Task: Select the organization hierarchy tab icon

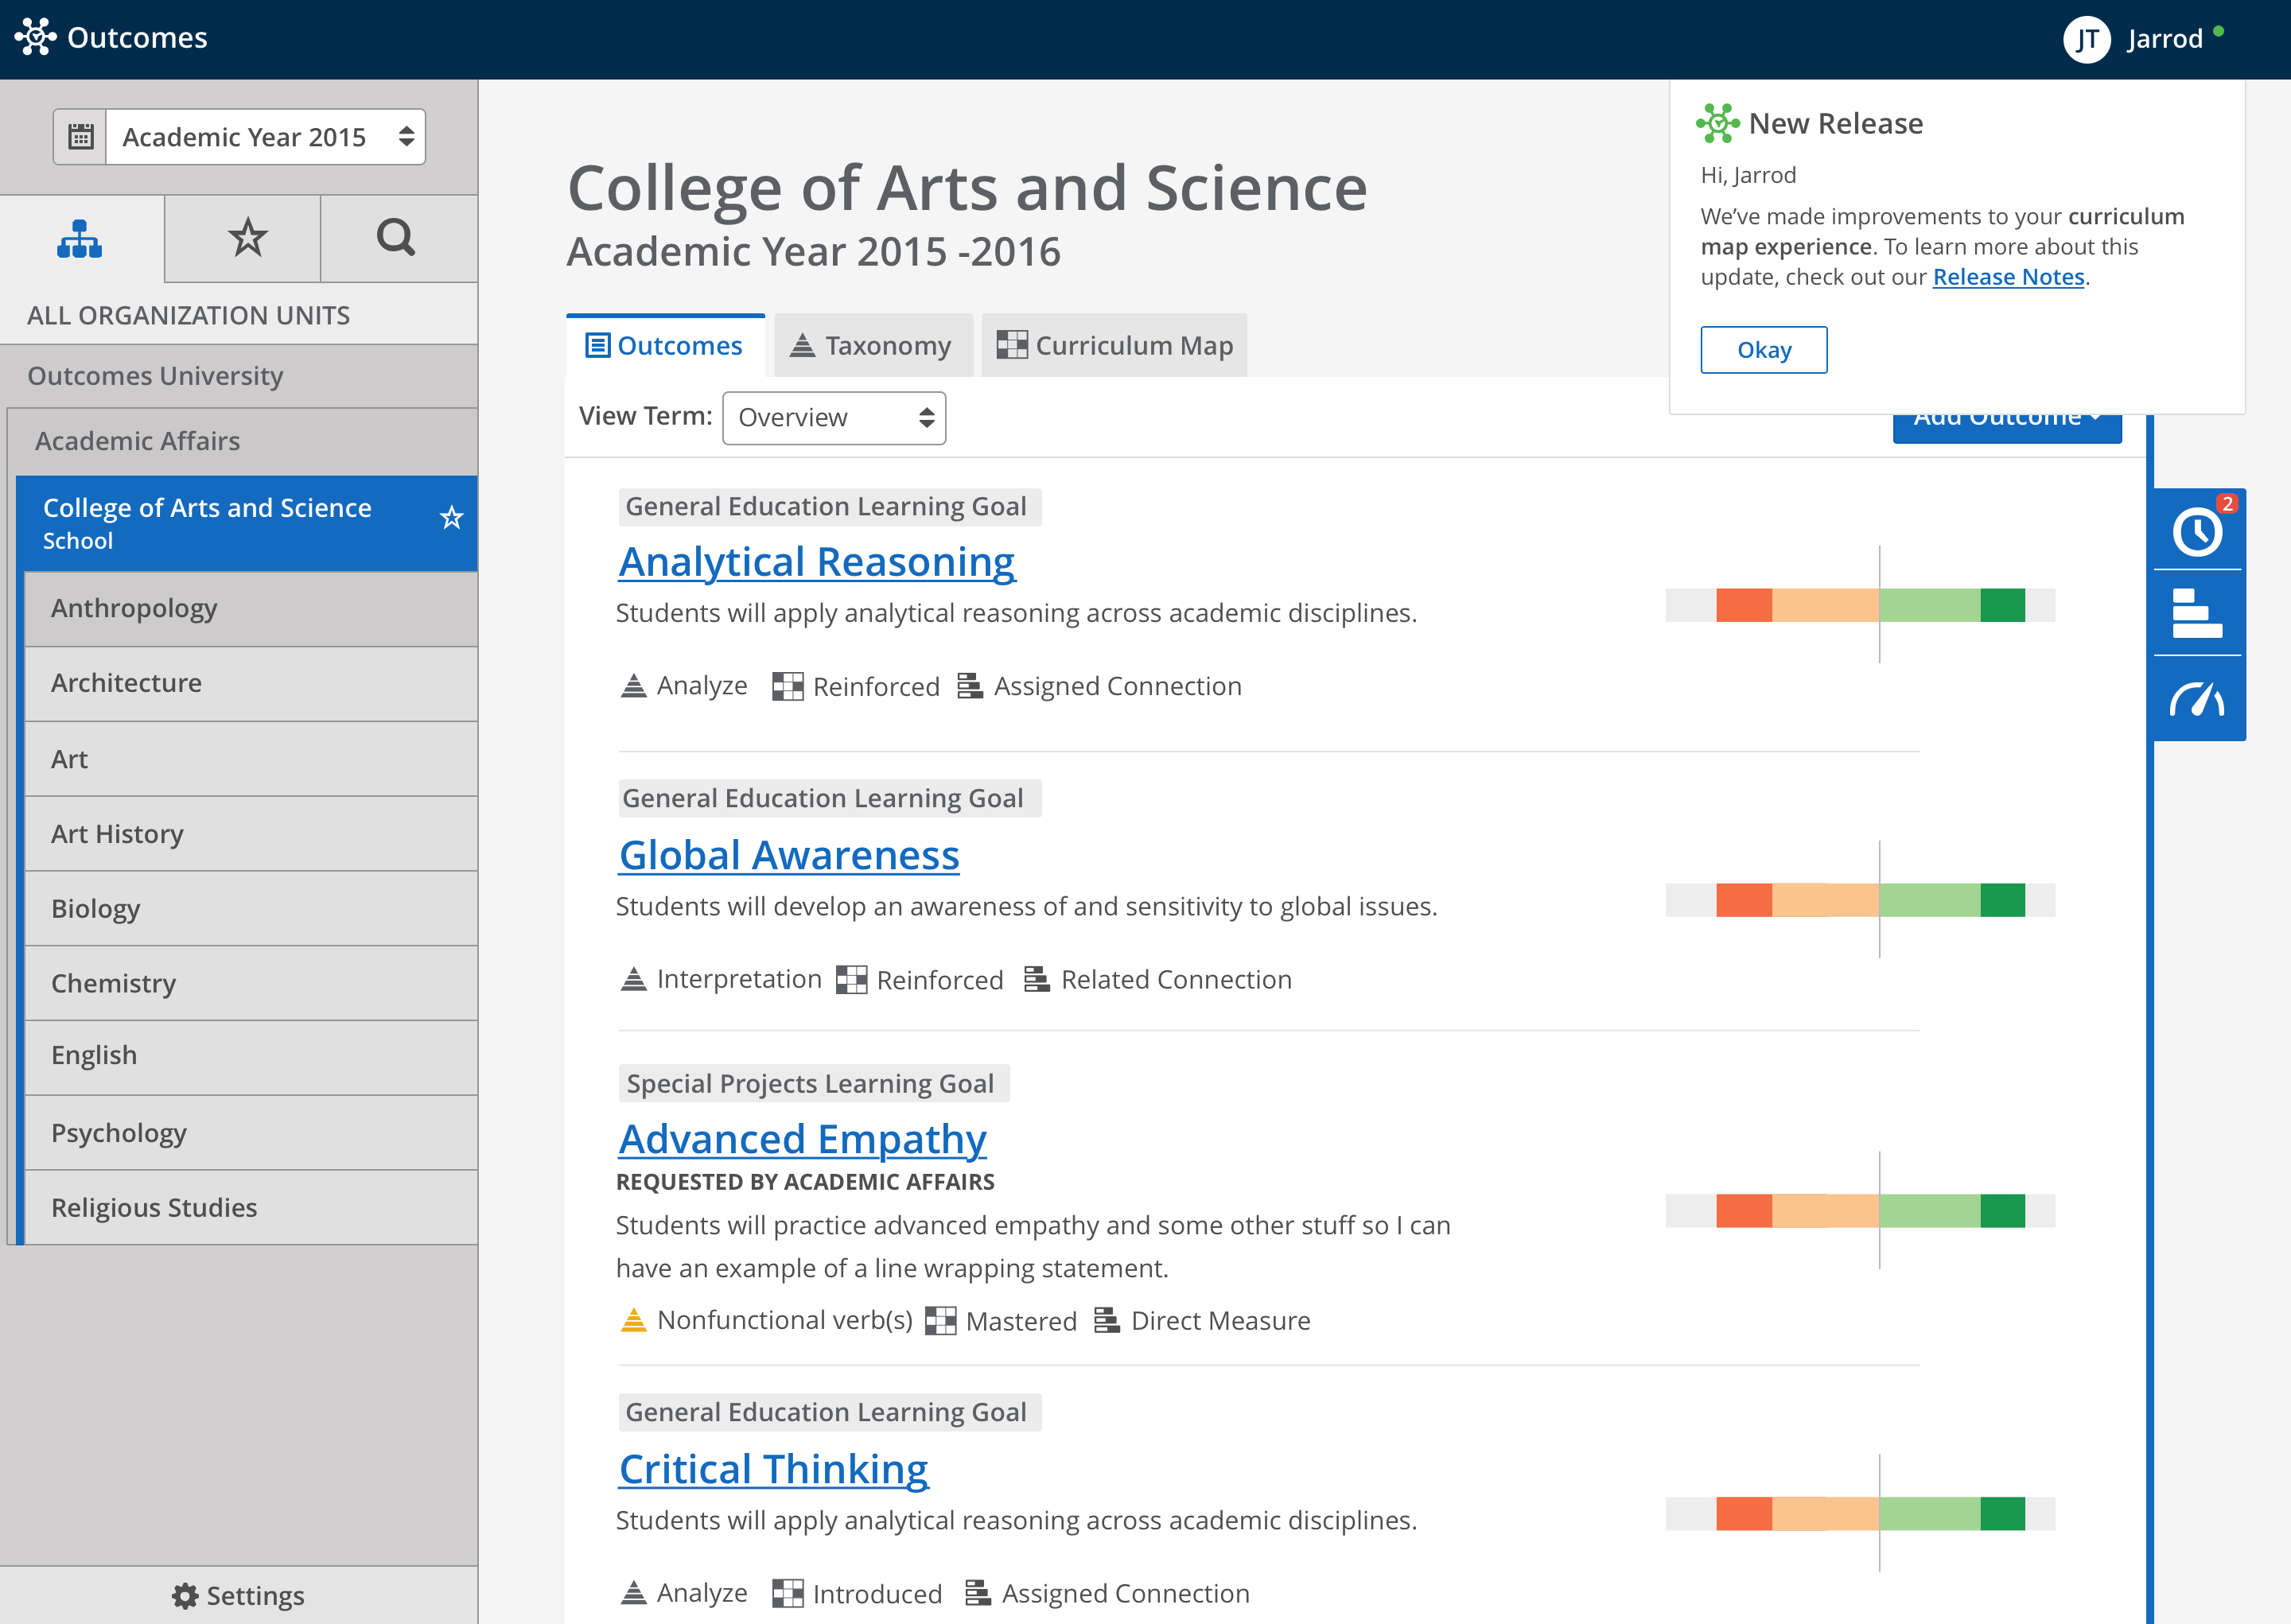Action: (x=80, y=238)
